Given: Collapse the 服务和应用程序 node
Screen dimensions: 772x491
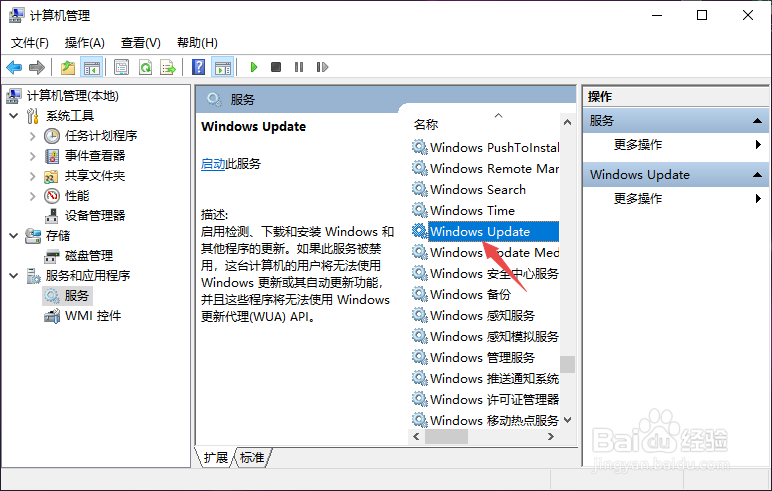Looking at the screenshot, I should click(14, 275).
